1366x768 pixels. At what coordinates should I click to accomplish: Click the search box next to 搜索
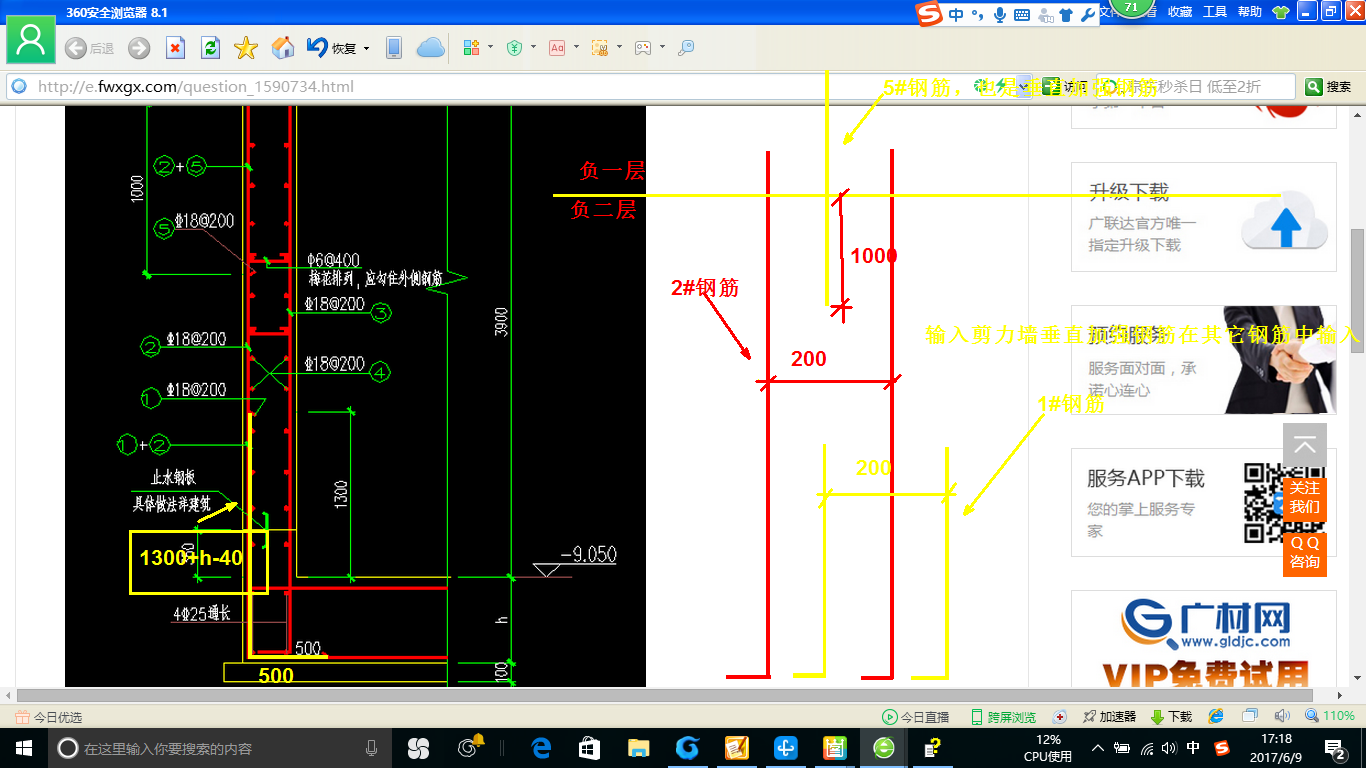[1195, 87]
